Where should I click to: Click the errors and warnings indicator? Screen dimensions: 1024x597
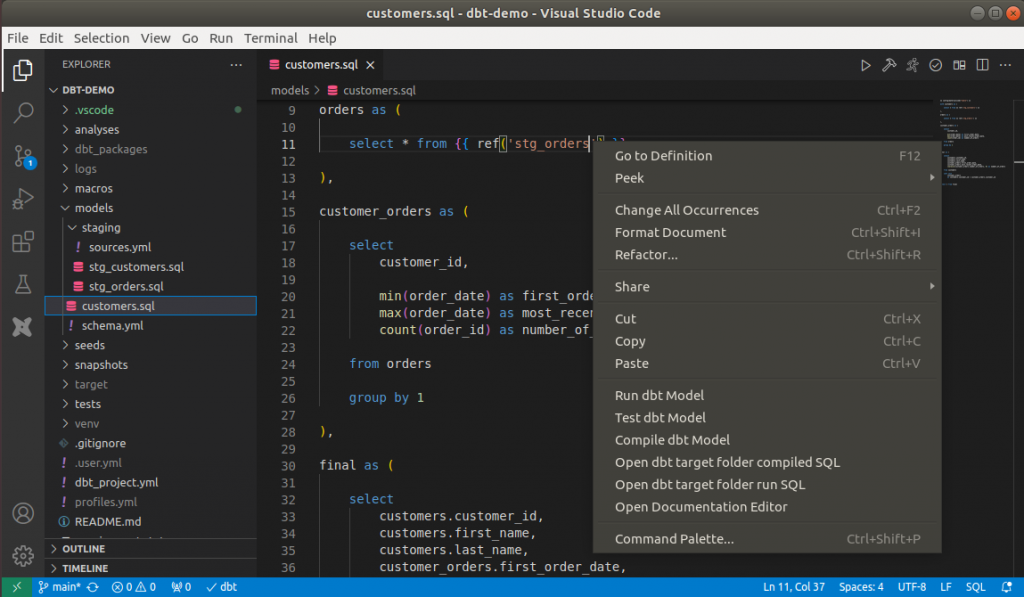pyautogui.click(x=134, y=587)
